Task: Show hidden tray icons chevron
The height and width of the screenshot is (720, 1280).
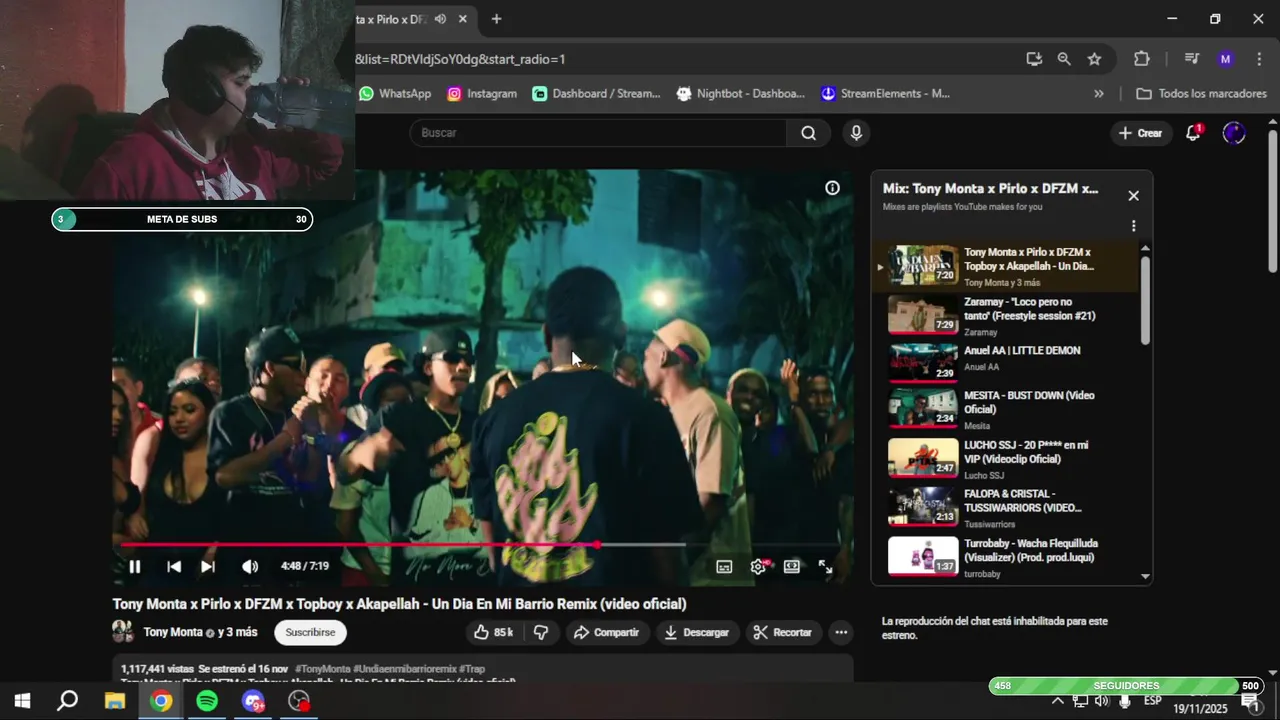Action: (1058, 701)
